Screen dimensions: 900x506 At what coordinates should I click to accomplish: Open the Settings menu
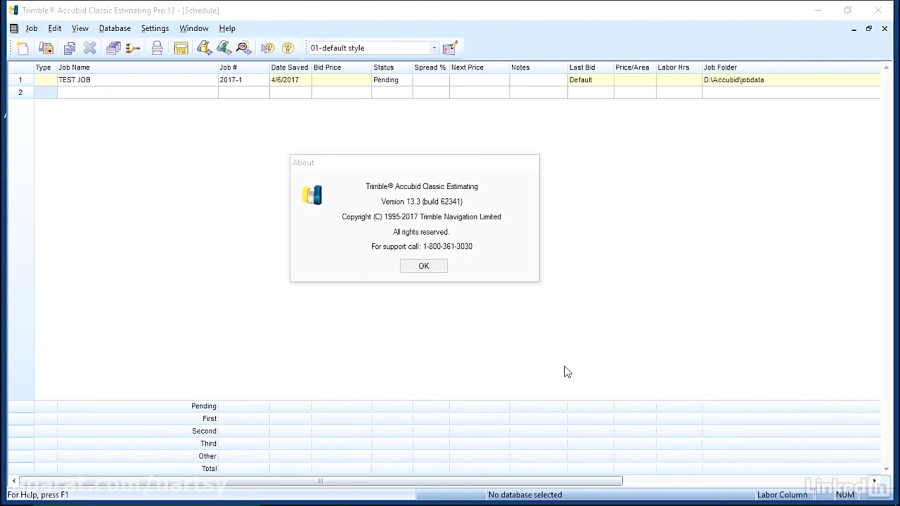coord(155,29)
